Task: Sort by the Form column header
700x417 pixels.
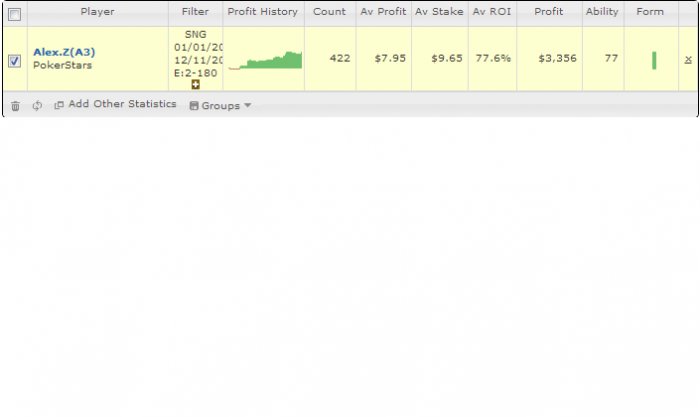Action: (650, 12)
